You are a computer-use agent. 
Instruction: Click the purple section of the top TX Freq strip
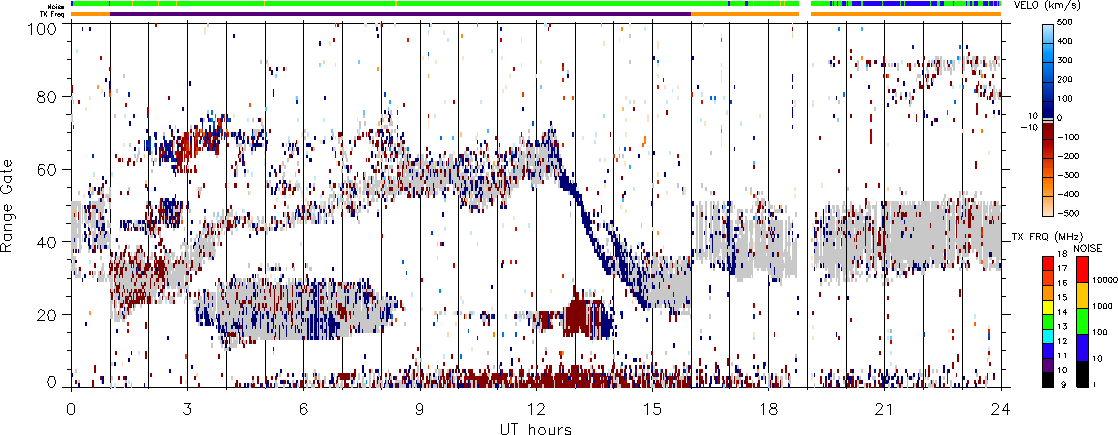[x=401, y=14]
